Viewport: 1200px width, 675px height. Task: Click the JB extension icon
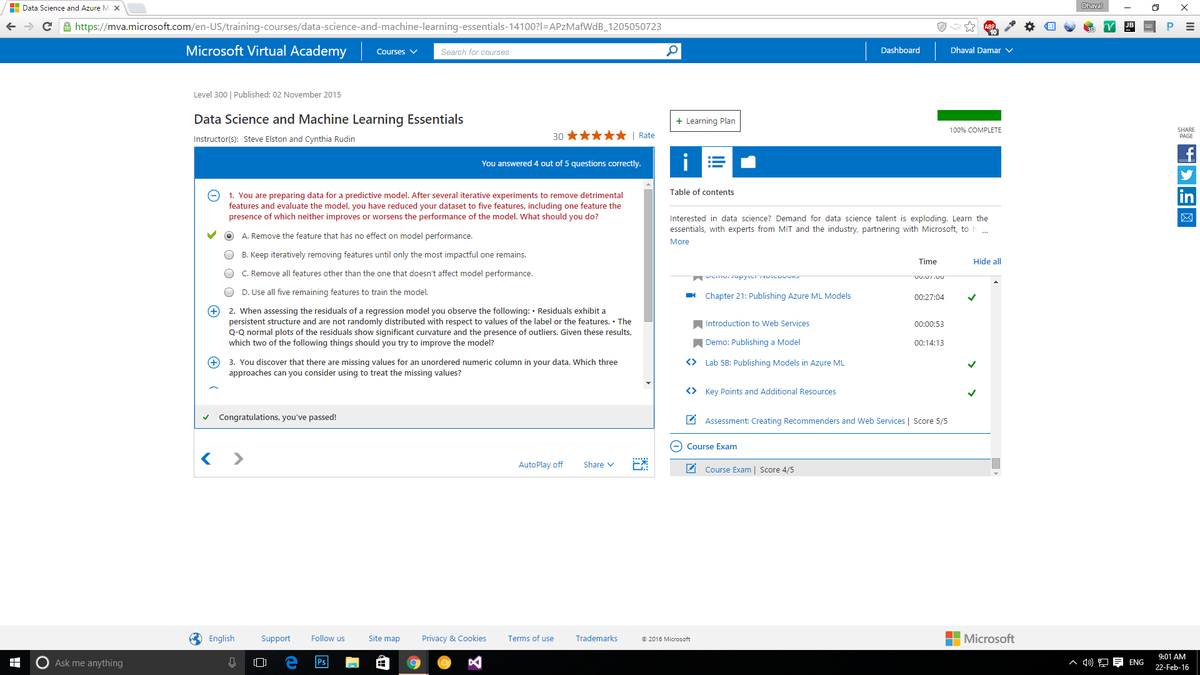(1129, 27)
